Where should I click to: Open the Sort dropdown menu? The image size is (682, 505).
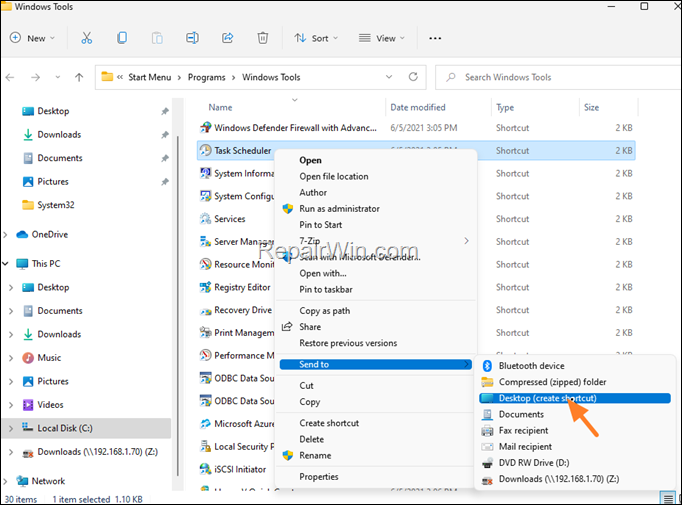point(316,38)
